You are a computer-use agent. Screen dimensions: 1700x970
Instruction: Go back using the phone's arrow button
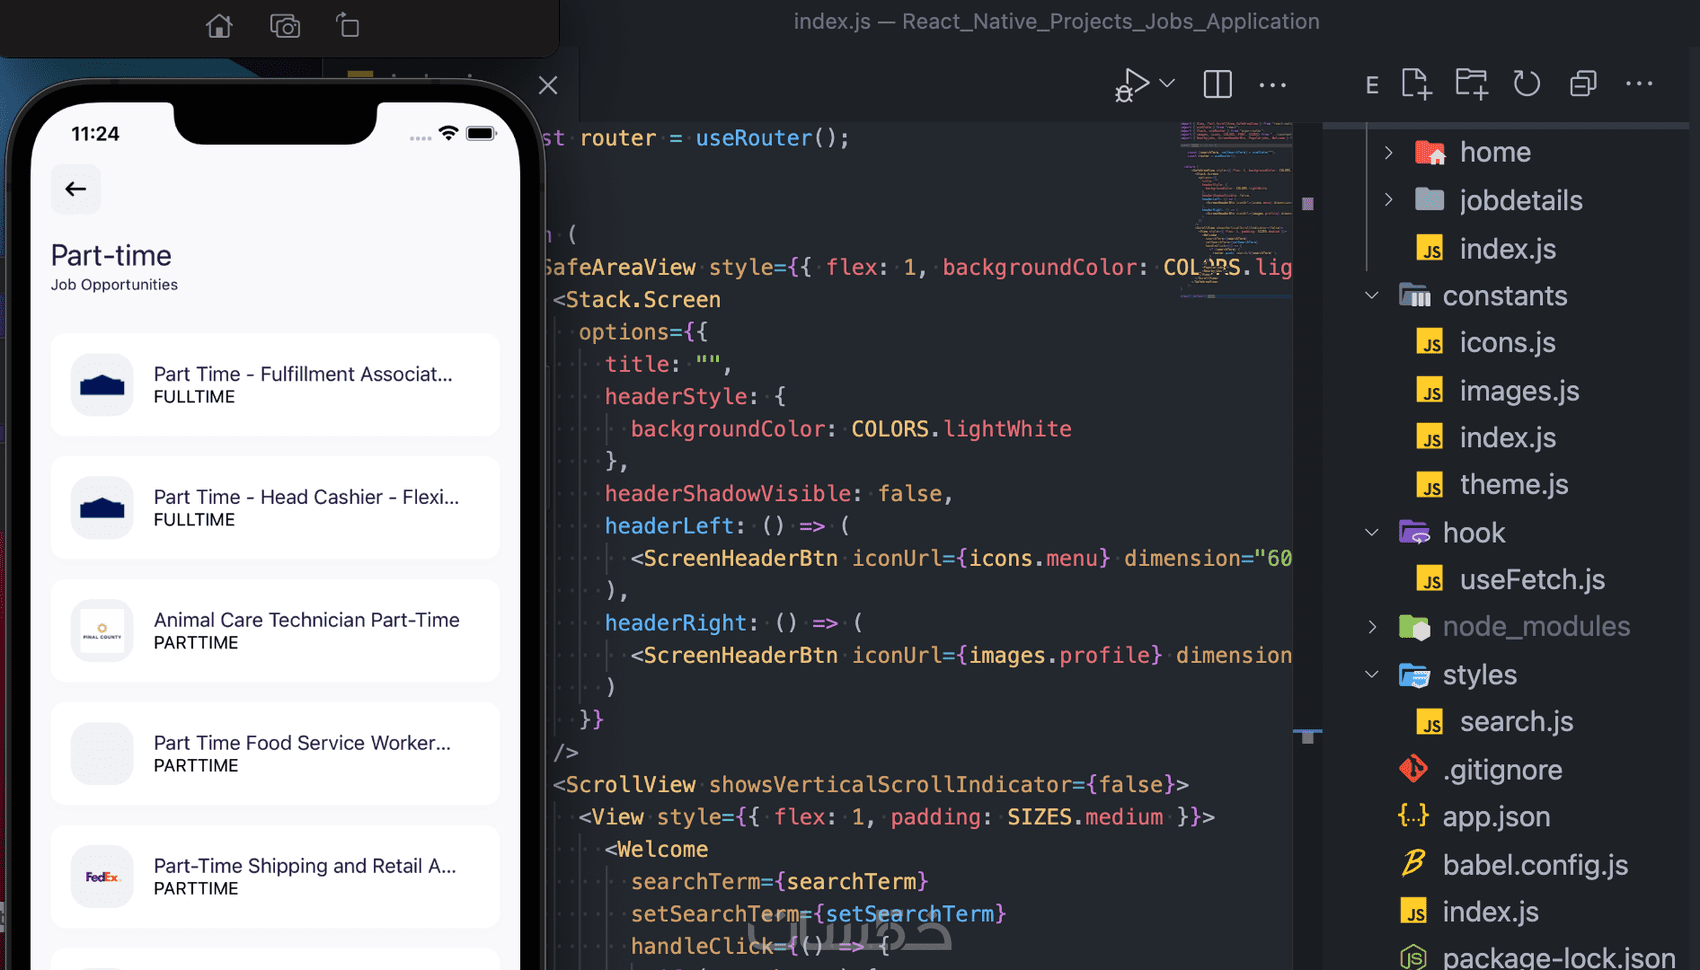point(76,189)
